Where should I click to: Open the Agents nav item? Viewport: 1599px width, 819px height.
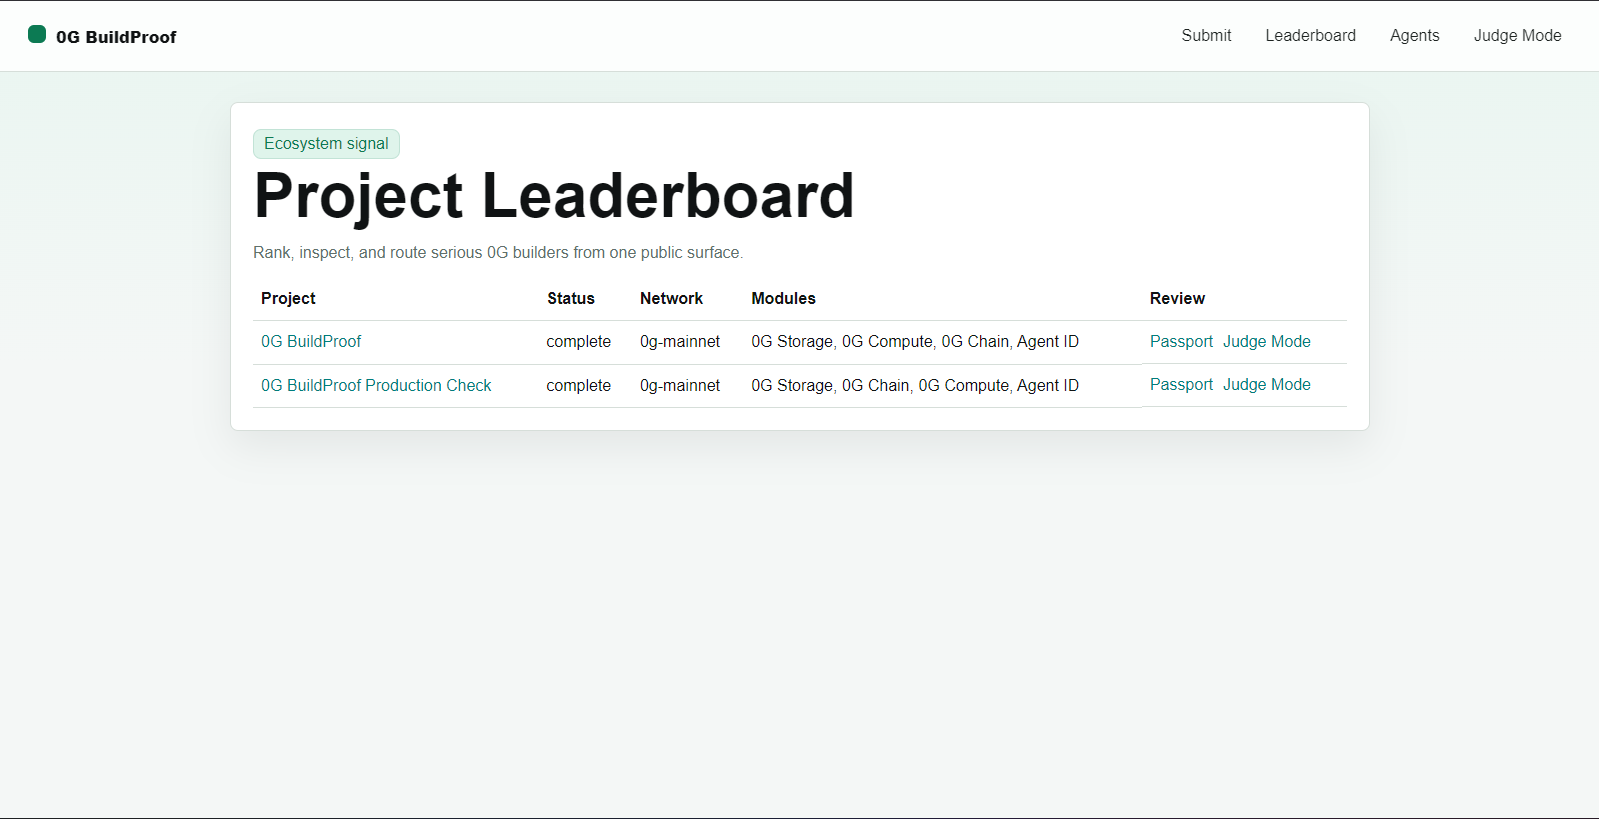click(1414, 36)
